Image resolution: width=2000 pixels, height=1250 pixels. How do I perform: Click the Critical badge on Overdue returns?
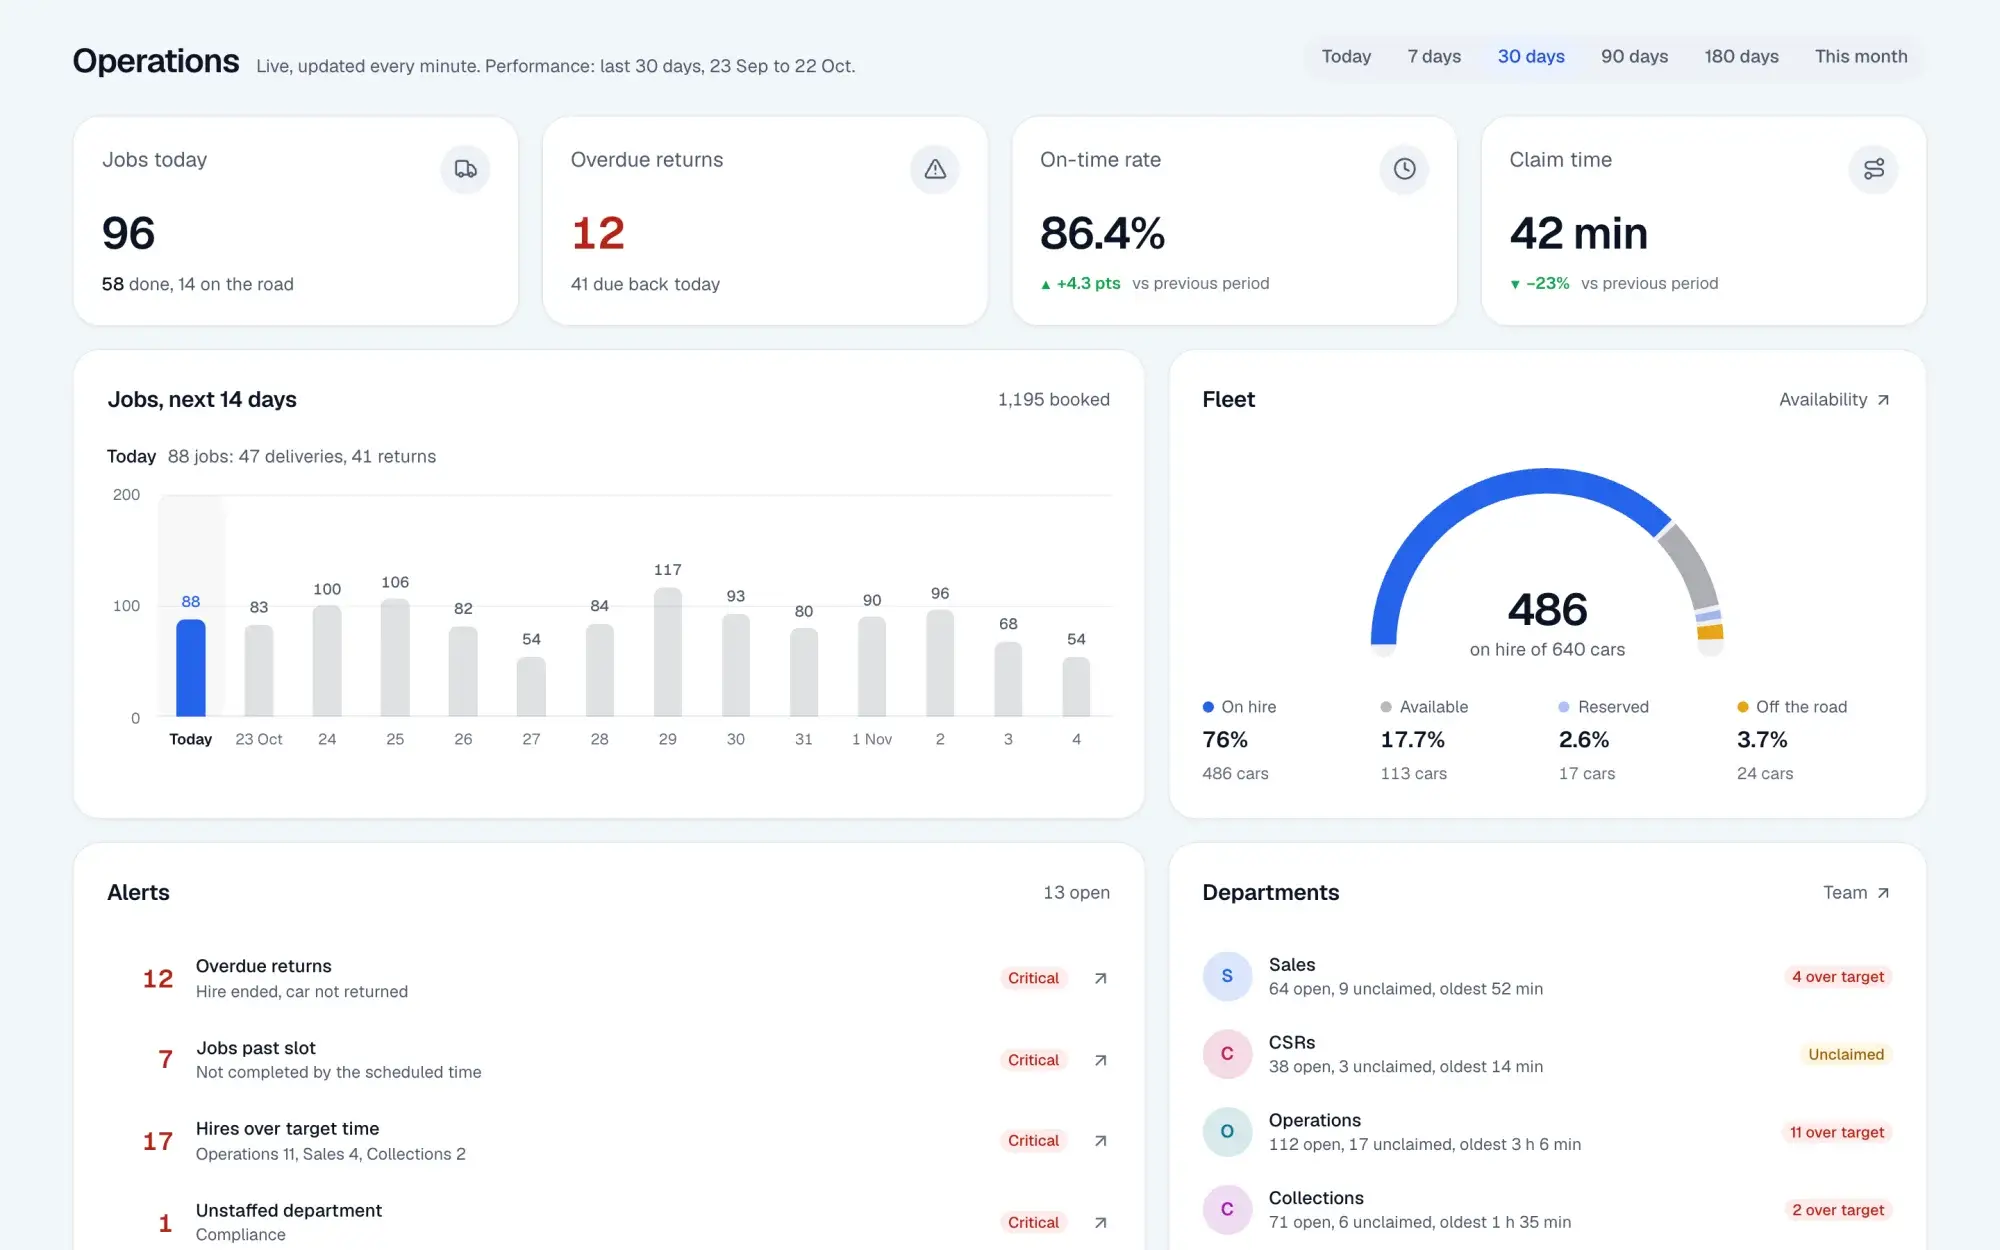pos(1033,978)
